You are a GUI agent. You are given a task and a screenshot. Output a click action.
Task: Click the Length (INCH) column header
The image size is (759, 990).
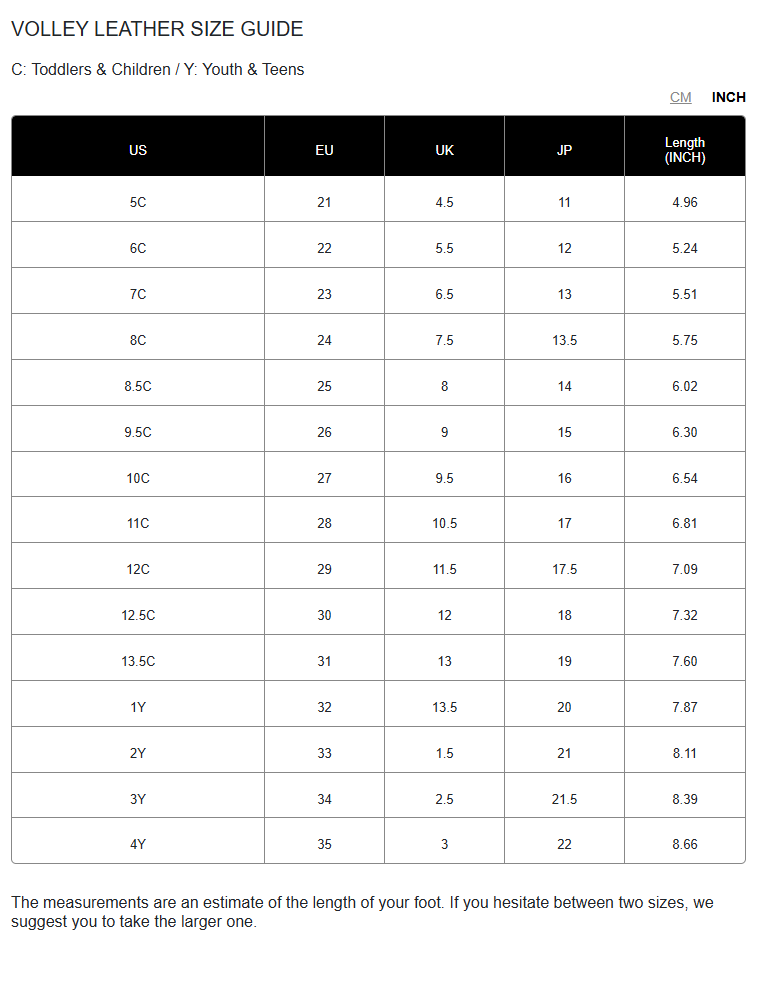coord(684,150)
